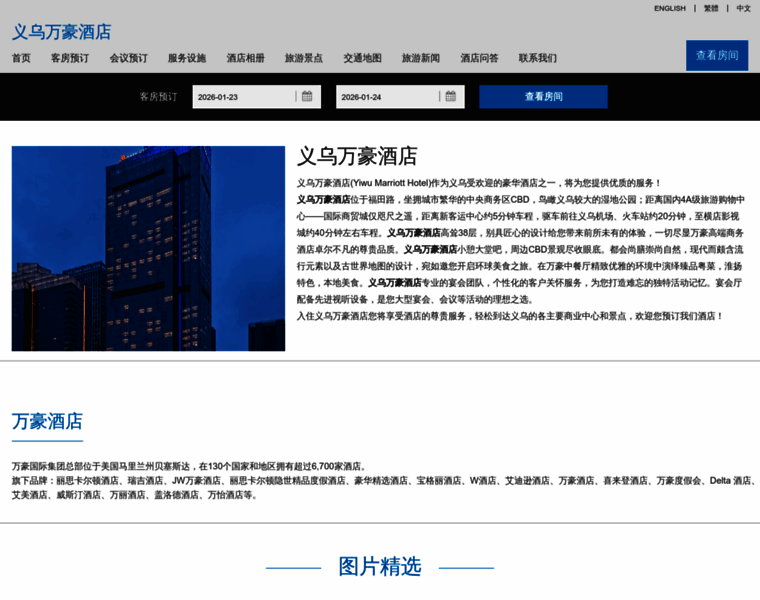The height and width of the screenshot is (600, 760).
Task: Open 客房预订 menu item
Action: coord(70,58)
